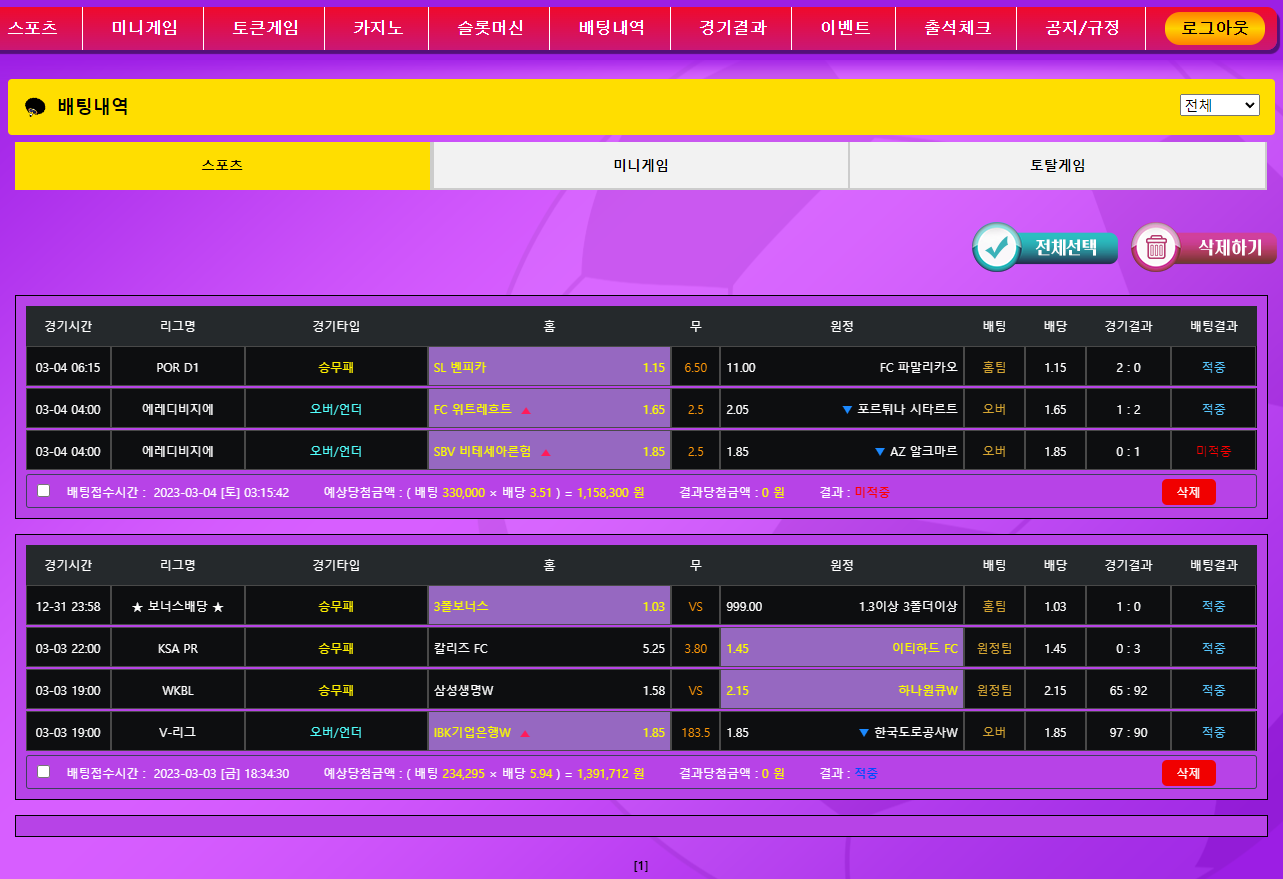This screenshot has height=879, width=1283.
Task: Check the box for the 18:34:30 bet slip
Action: click(x=43, y=772)
